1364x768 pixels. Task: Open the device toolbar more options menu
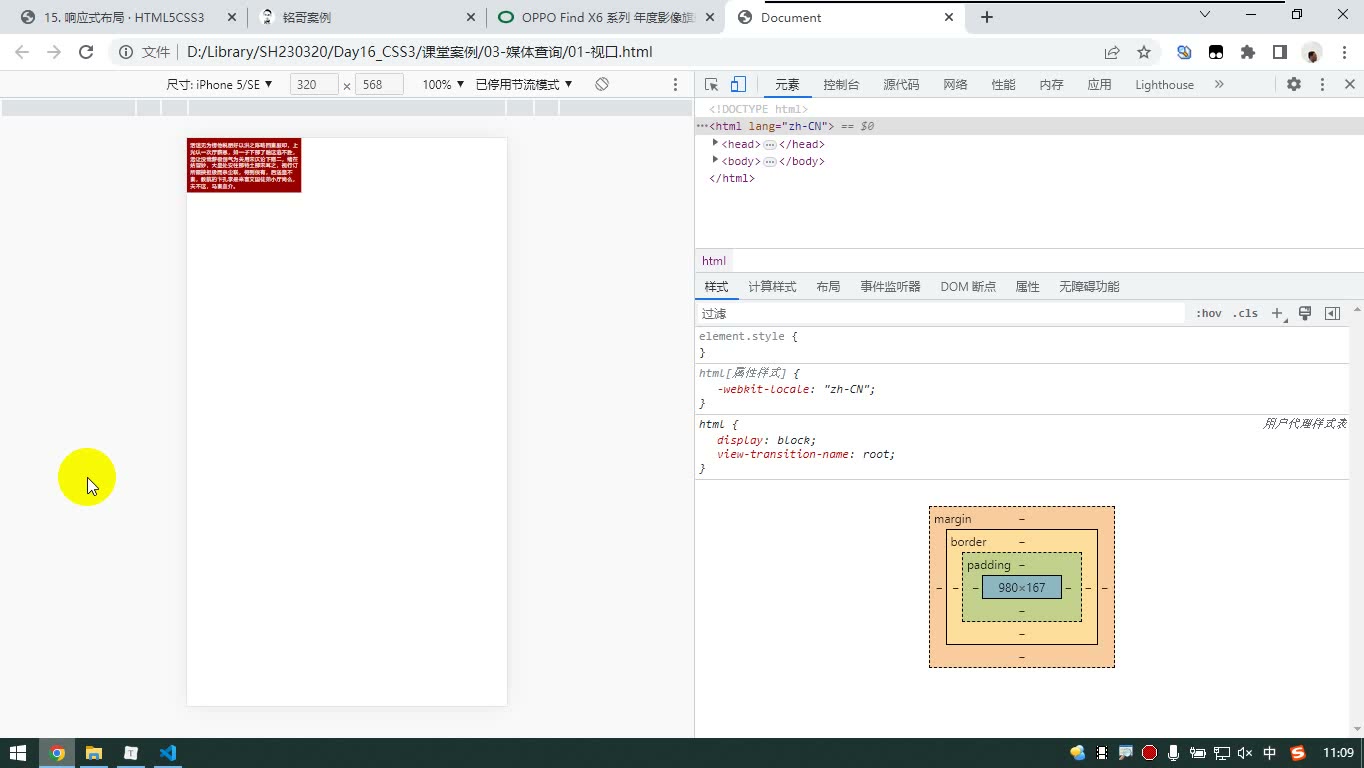[x=675, y=85]
